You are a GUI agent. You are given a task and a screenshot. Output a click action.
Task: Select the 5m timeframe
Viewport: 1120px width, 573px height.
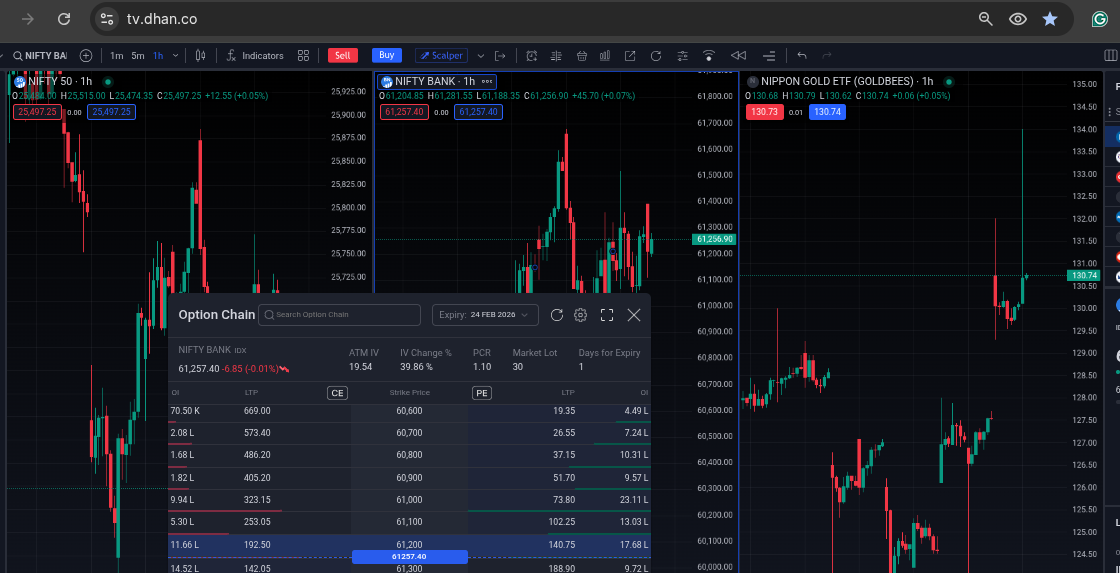click(138, 56)
